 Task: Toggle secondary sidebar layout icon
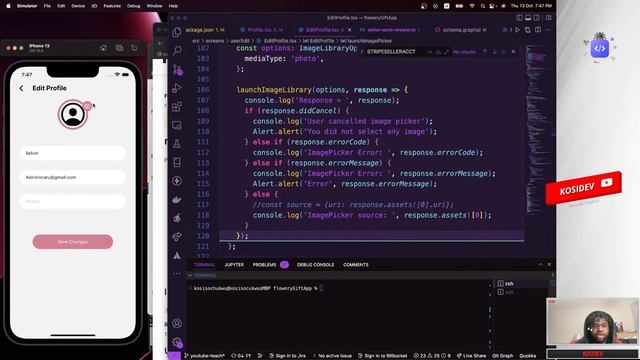click(537, 18)
